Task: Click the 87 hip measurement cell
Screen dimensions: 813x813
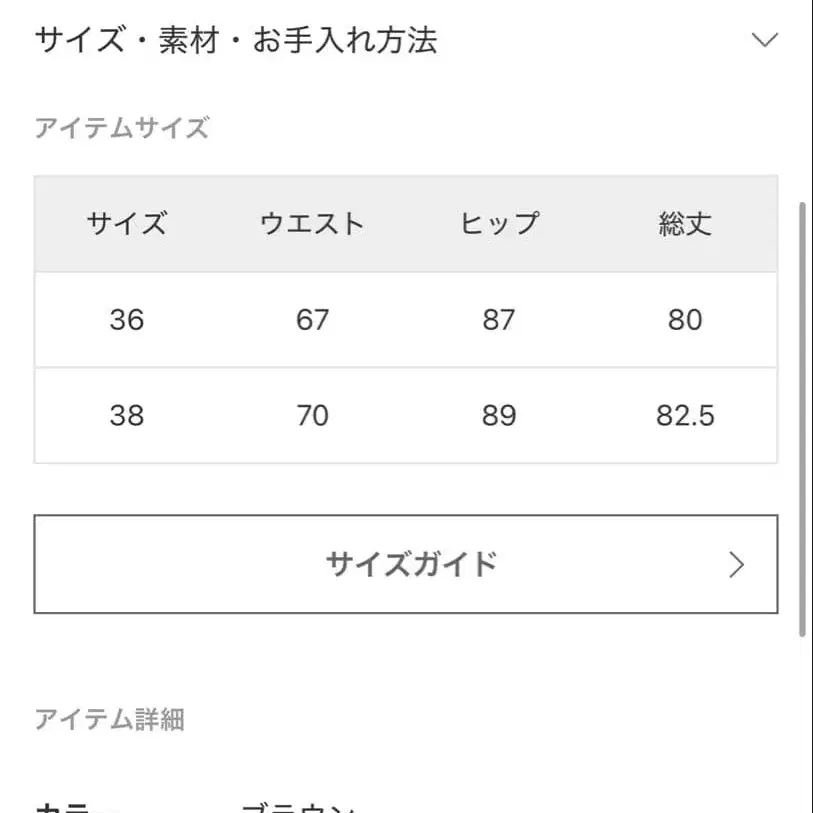Action: [499, 319]
